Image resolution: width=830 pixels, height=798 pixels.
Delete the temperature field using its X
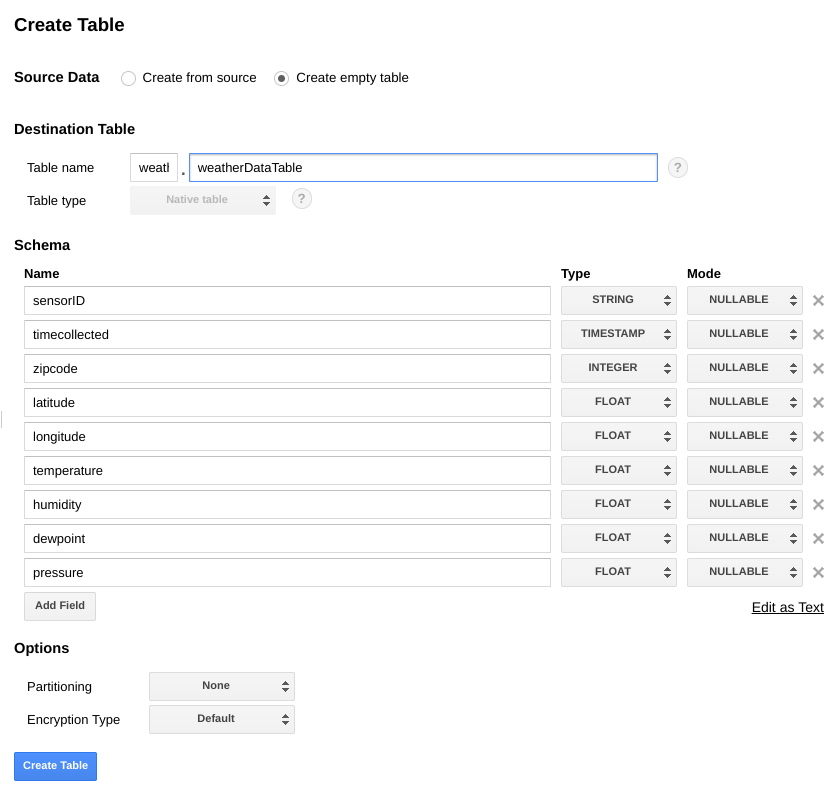(x=817, y=470)
